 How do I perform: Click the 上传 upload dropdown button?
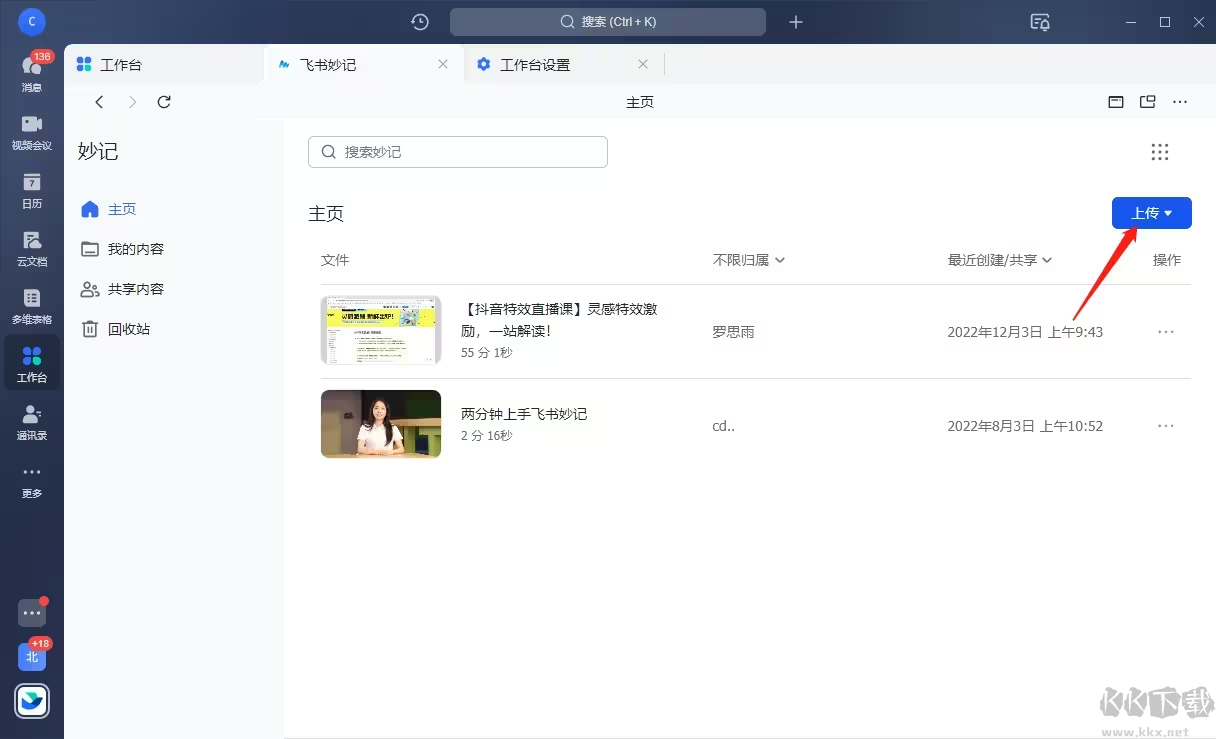(1152, 213)
